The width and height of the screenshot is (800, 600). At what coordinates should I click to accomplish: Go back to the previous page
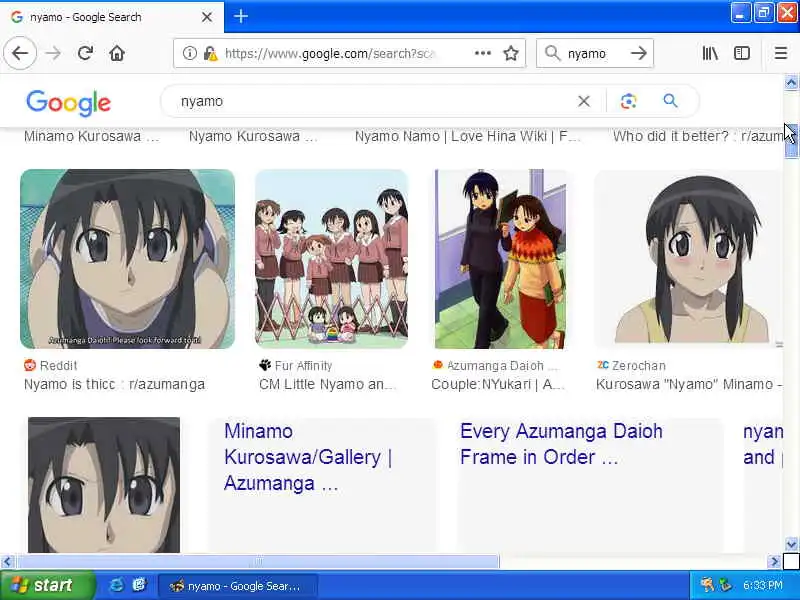20,53
